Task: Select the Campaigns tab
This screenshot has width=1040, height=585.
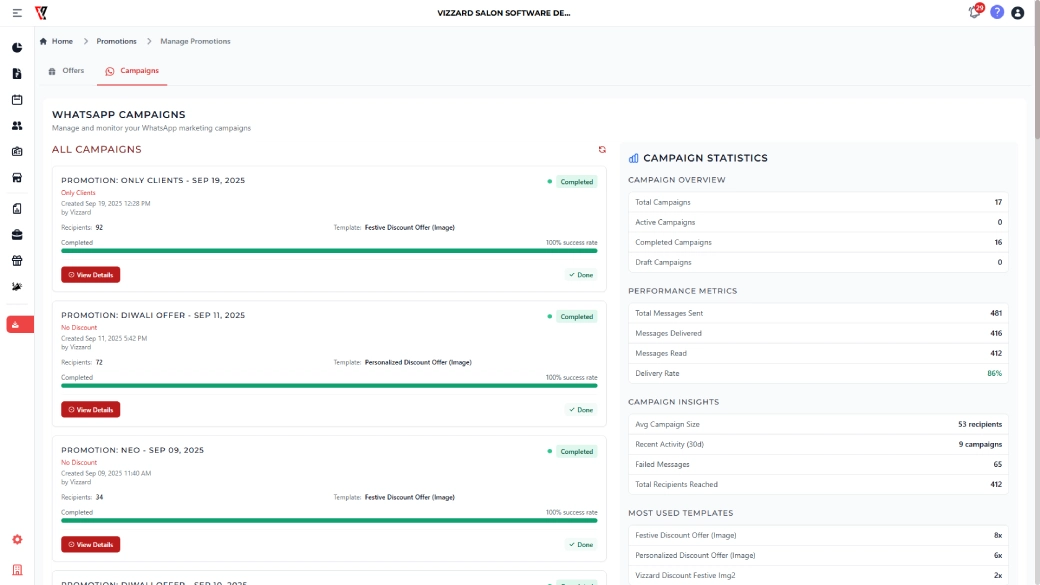Action: [132, 71]
